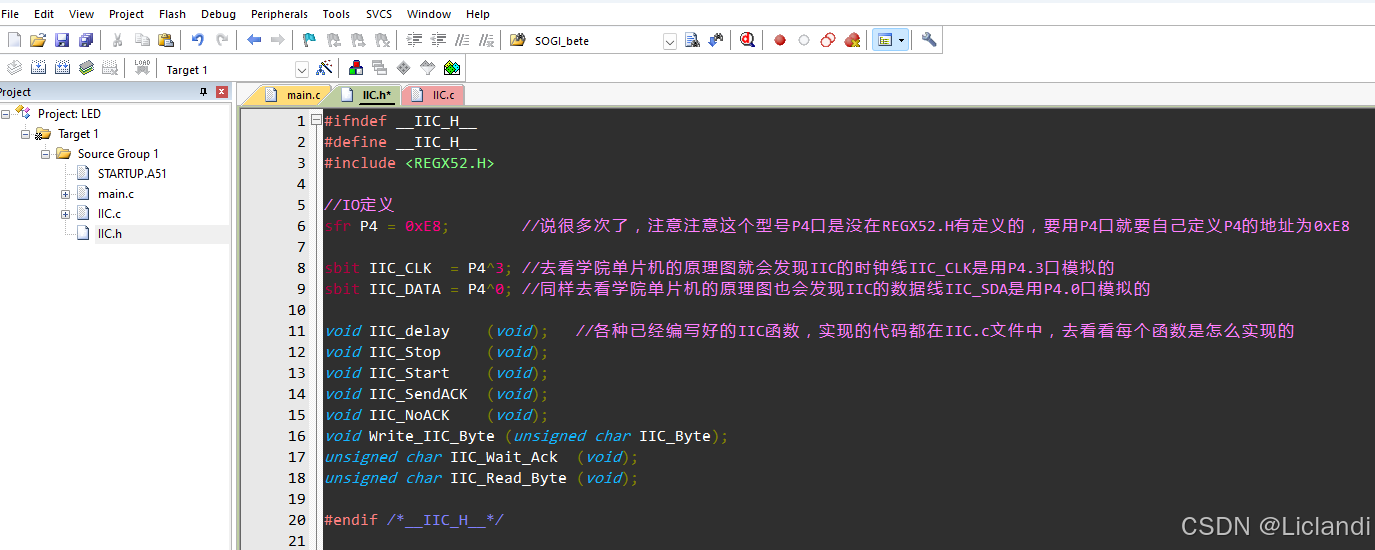Screen dimensions: 1375x550
Task: Open the Target 1 selection dropdown
Action: 301,69
